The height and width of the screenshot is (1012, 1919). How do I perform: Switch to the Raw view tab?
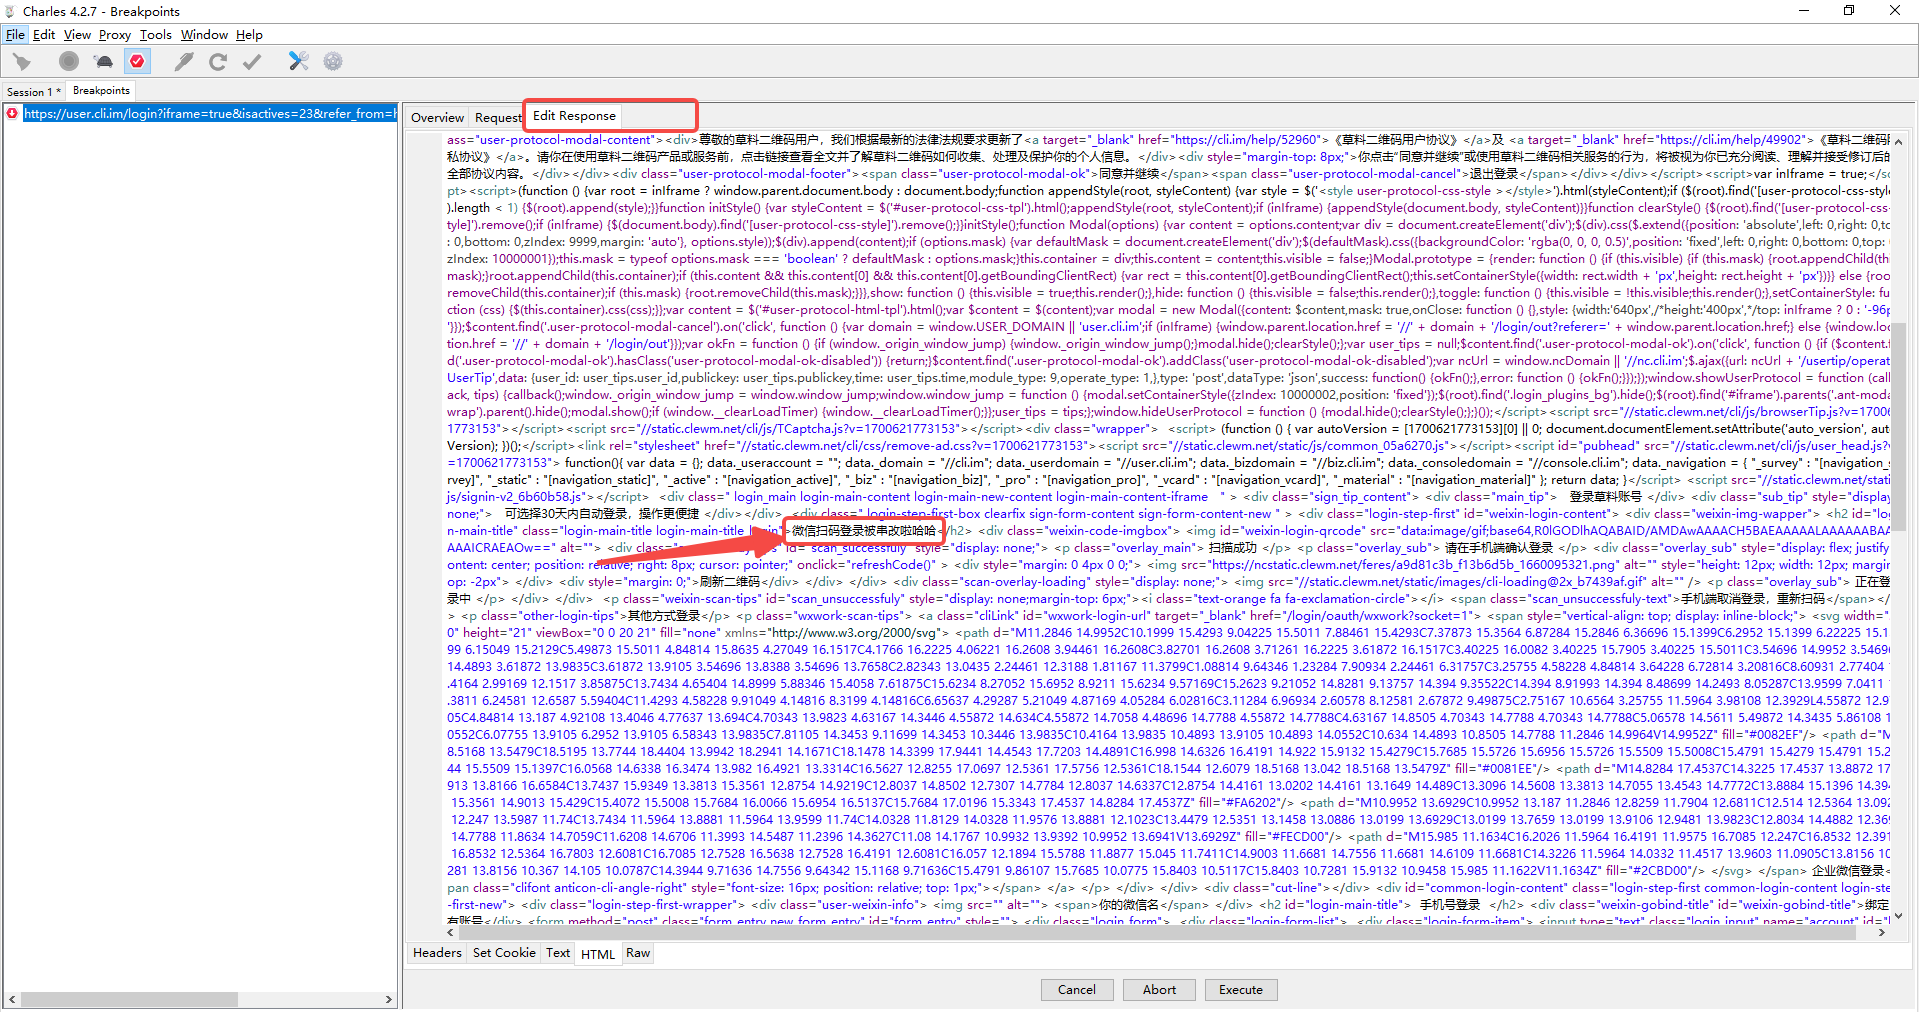[638, 952]
